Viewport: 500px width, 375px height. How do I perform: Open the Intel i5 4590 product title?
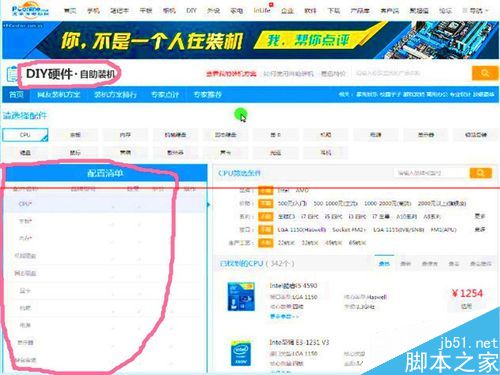(x=293, y=286)
